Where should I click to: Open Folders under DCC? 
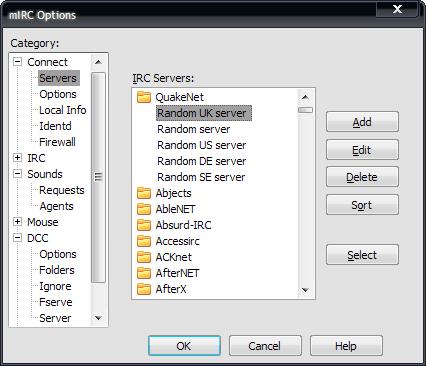(57, 270)
